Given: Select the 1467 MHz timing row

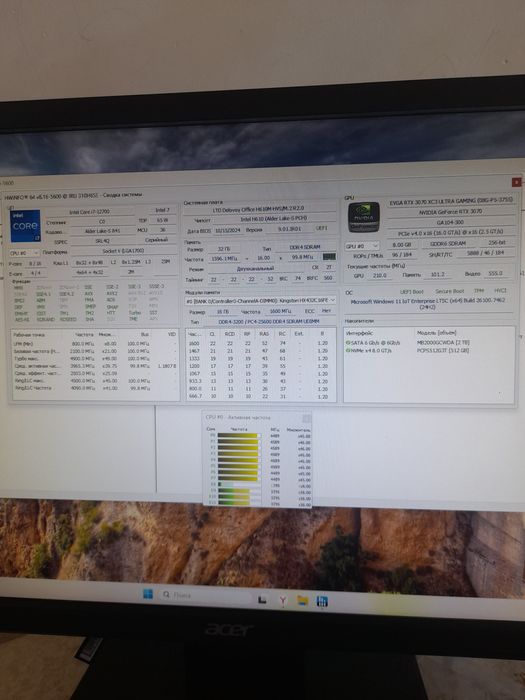Looking at the screenshot, I should [x=260, y=351].
